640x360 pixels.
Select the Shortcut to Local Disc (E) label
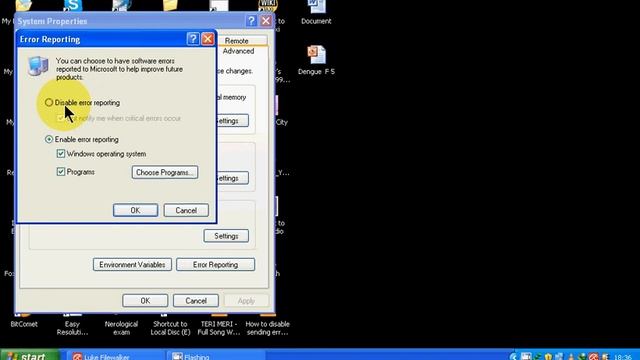point(170,328)
